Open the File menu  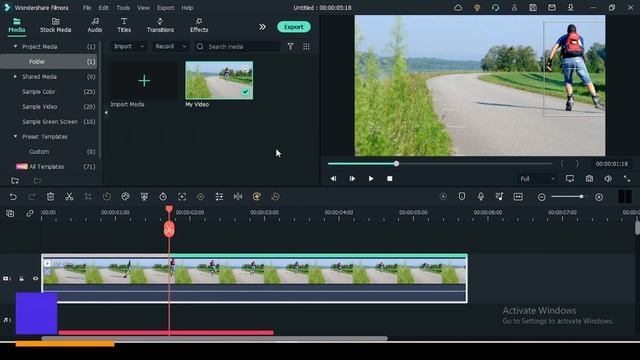coord(87,8)
